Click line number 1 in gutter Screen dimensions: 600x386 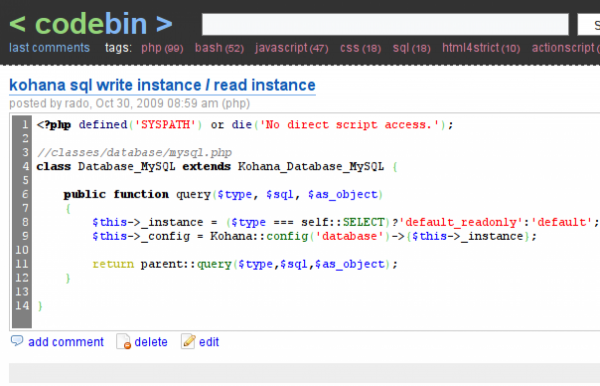(x=25, y=124)
